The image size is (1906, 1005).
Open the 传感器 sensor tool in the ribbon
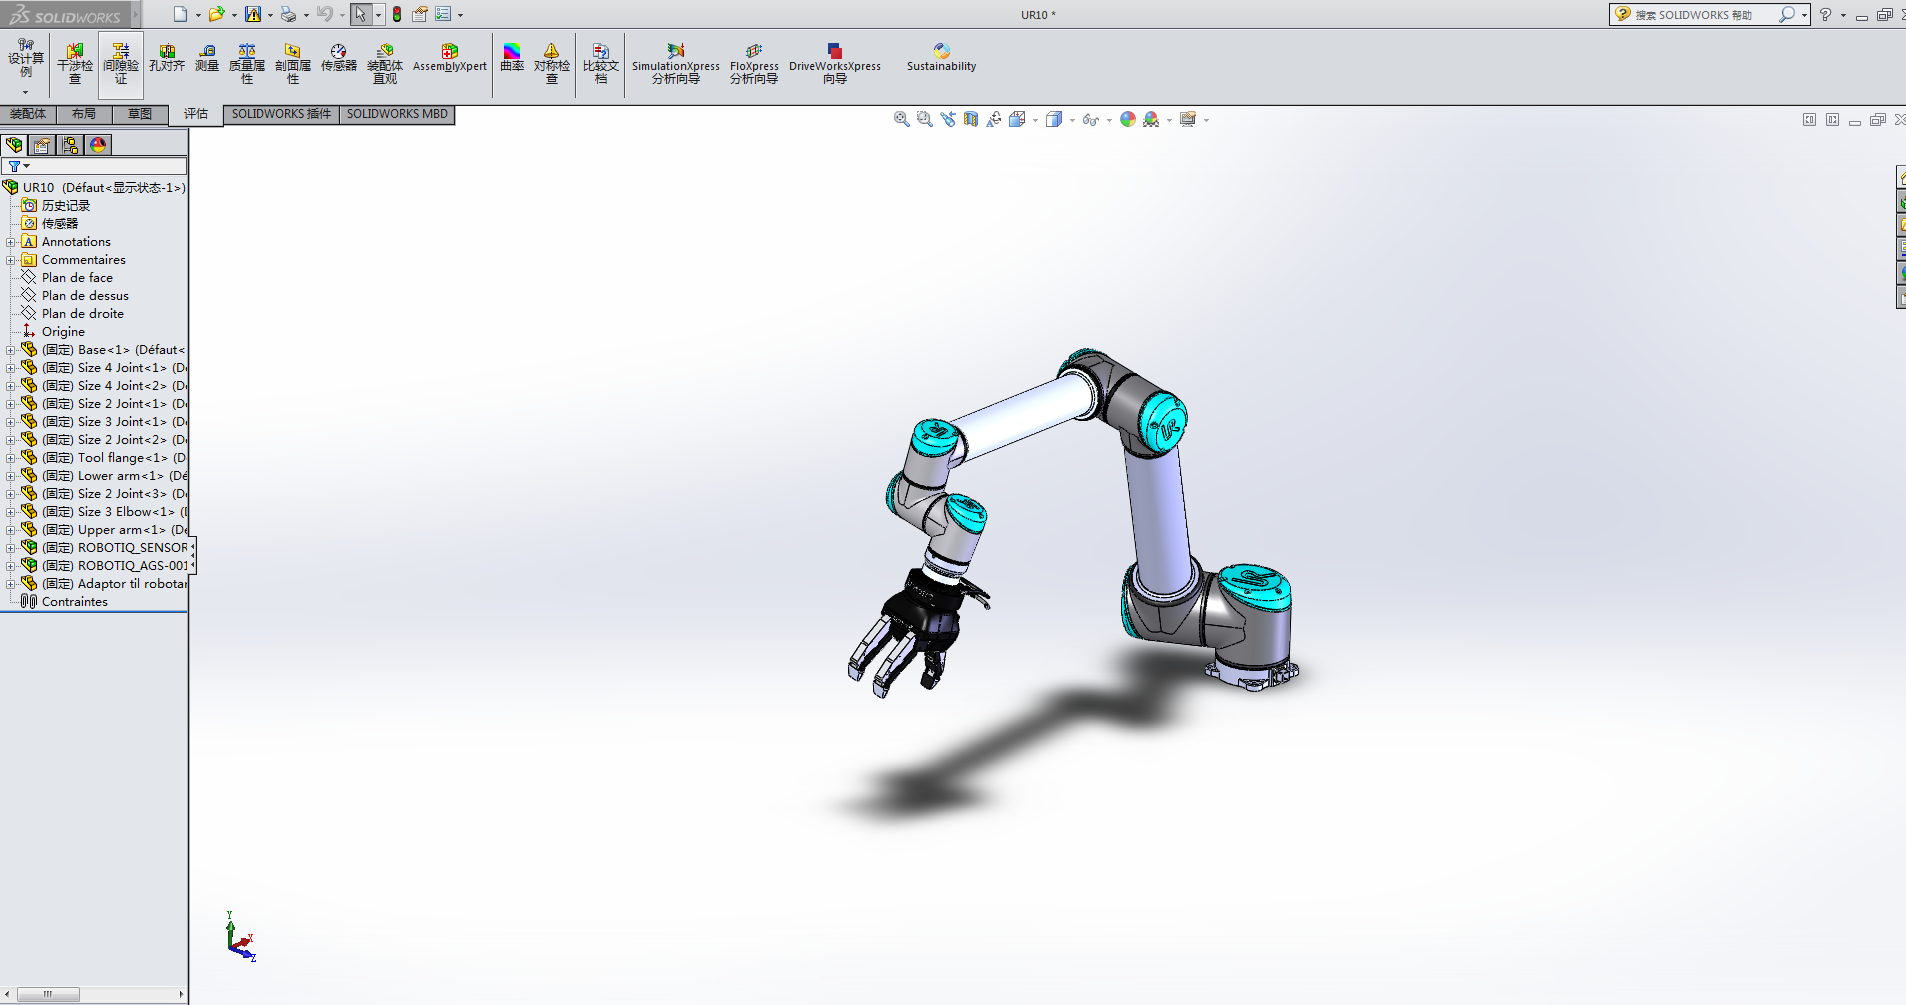pyautogui.click(x=339, y=58)
